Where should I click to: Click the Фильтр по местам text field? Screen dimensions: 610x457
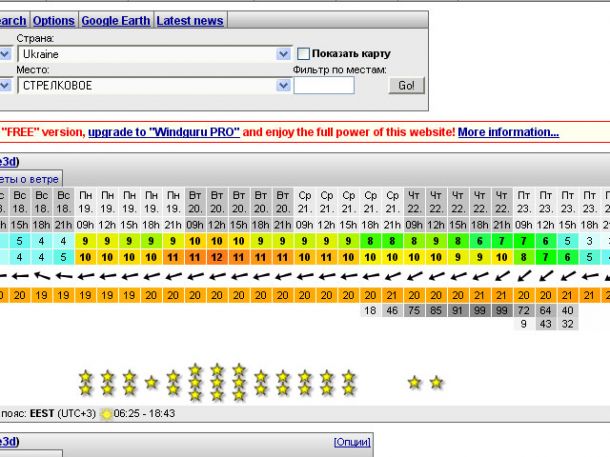point(323,86)
